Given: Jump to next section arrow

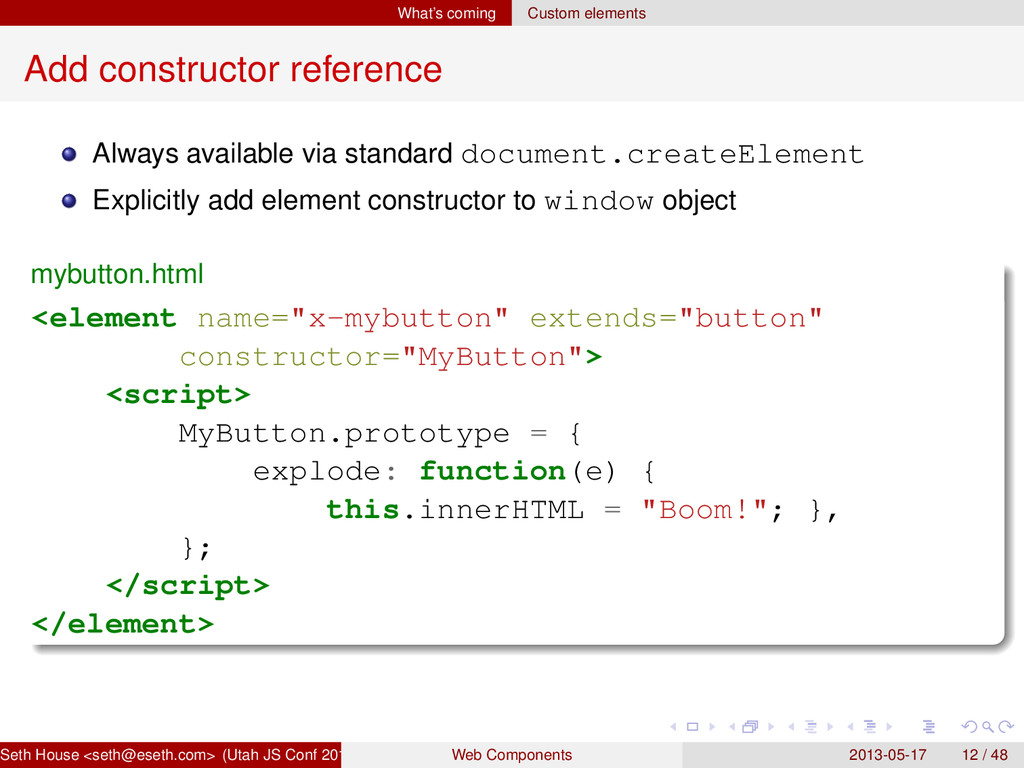Looking at the screenshot, I should (889, 727).
